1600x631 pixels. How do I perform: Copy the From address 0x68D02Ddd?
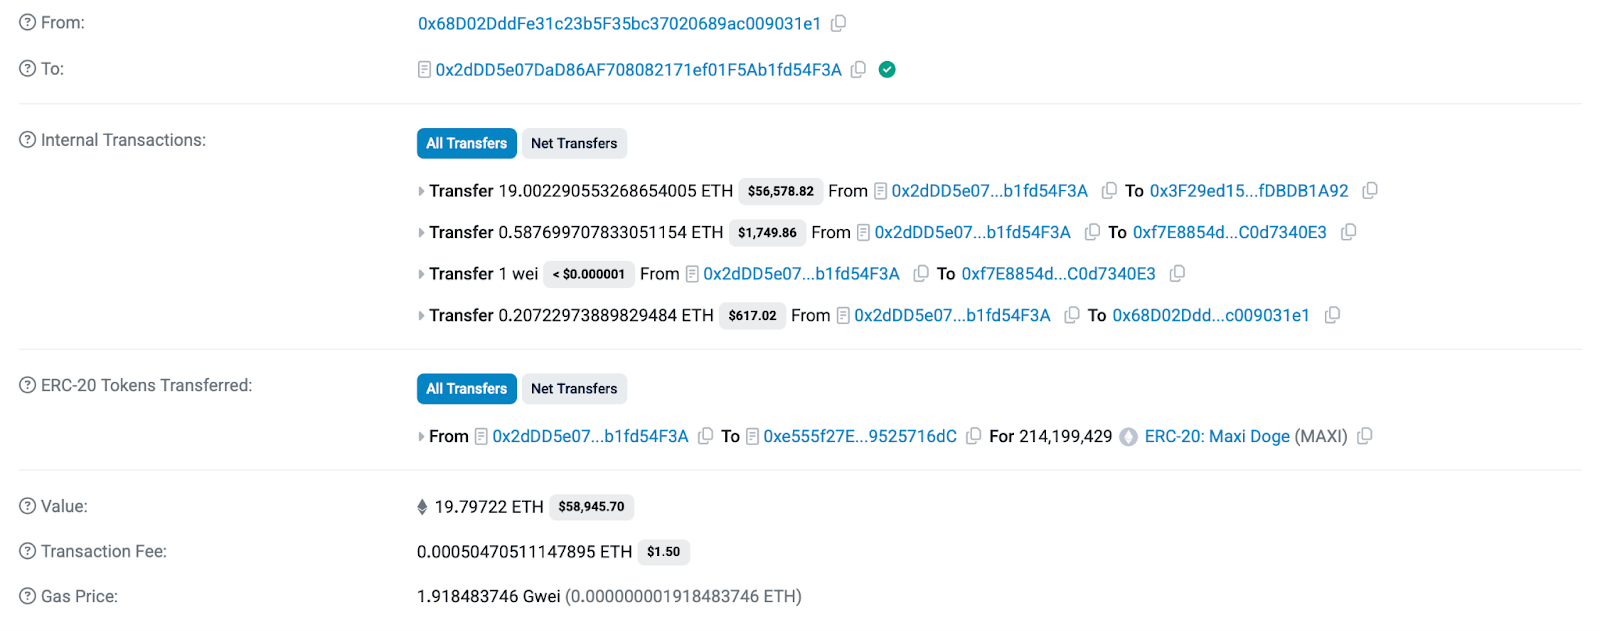(x=838, y=23)
